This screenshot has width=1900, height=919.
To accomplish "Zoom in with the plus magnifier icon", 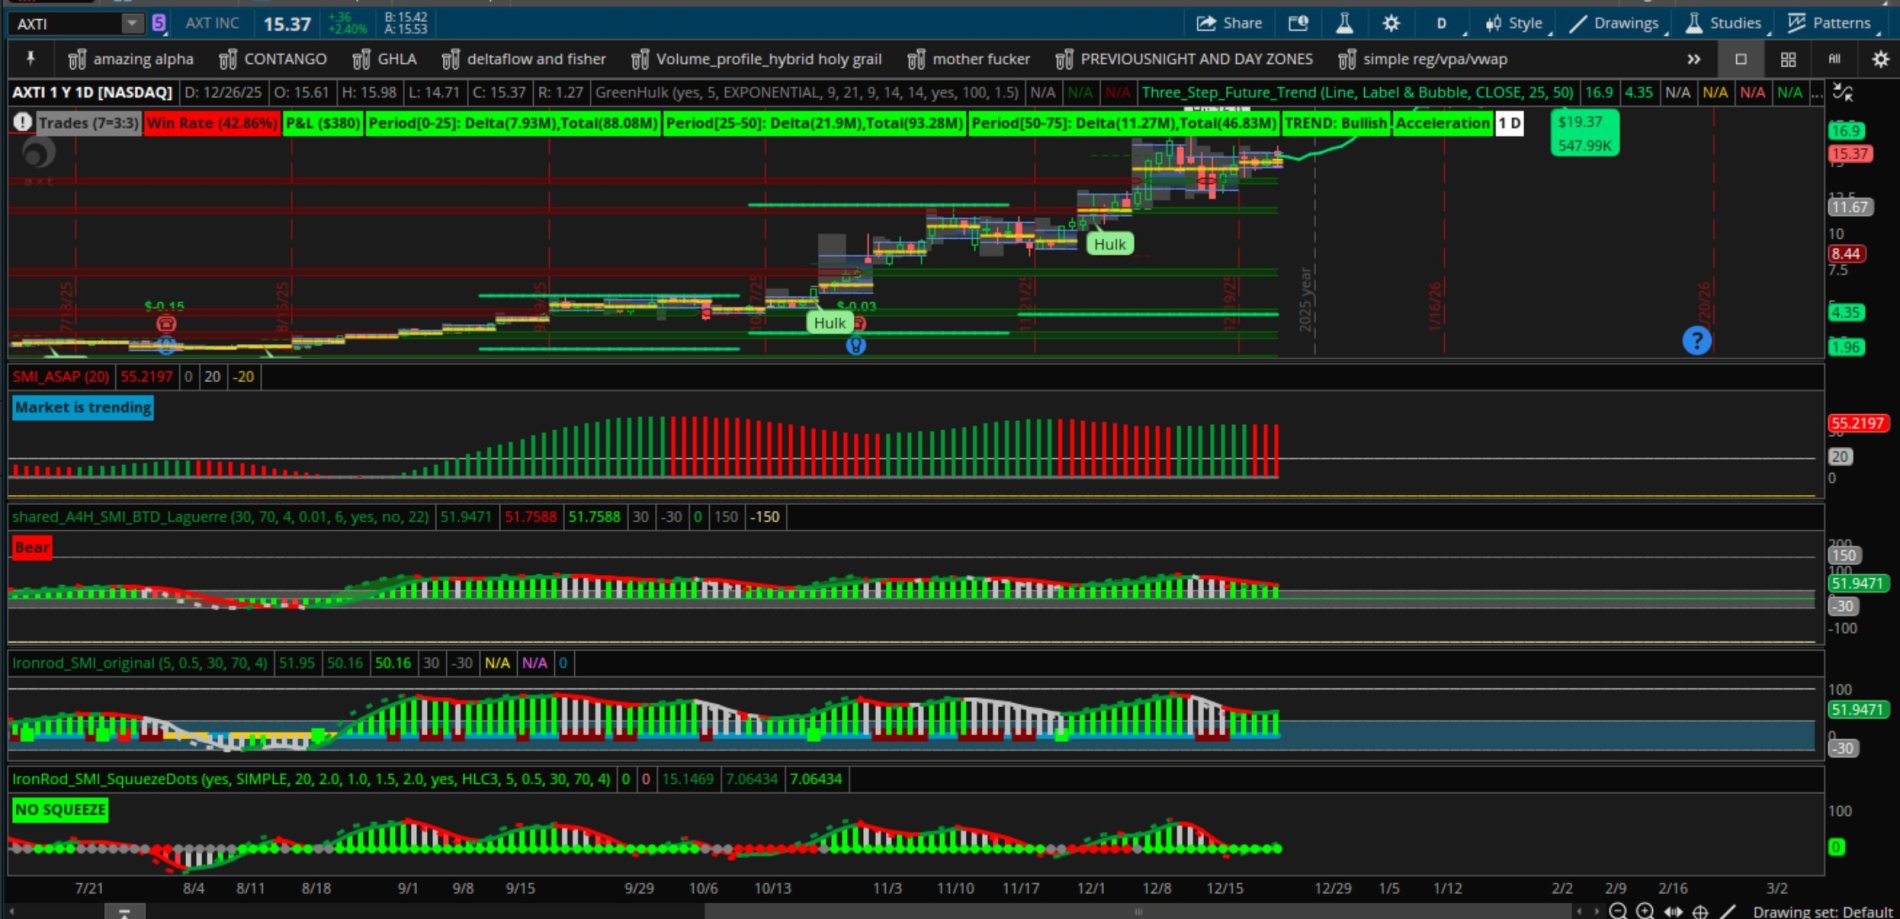I will click(1645, 911).
